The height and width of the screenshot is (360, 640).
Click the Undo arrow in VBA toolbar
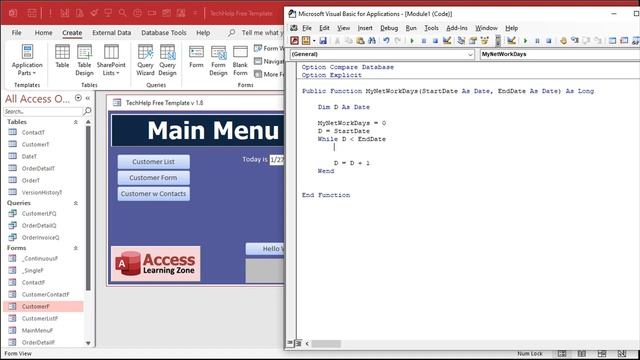coord(386,40)
